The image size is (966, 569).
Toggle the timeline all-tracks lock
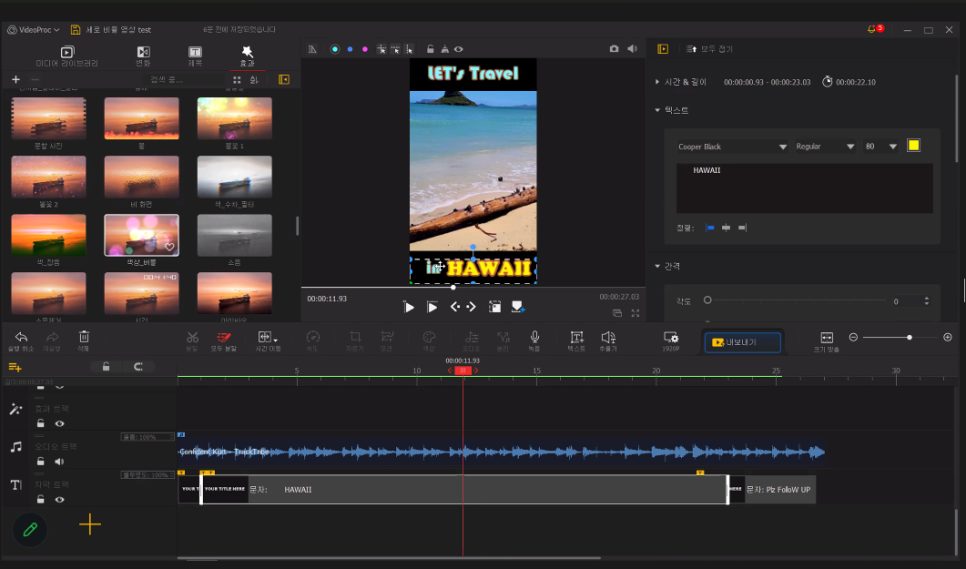pyautogui.click(x=106, y=366)
